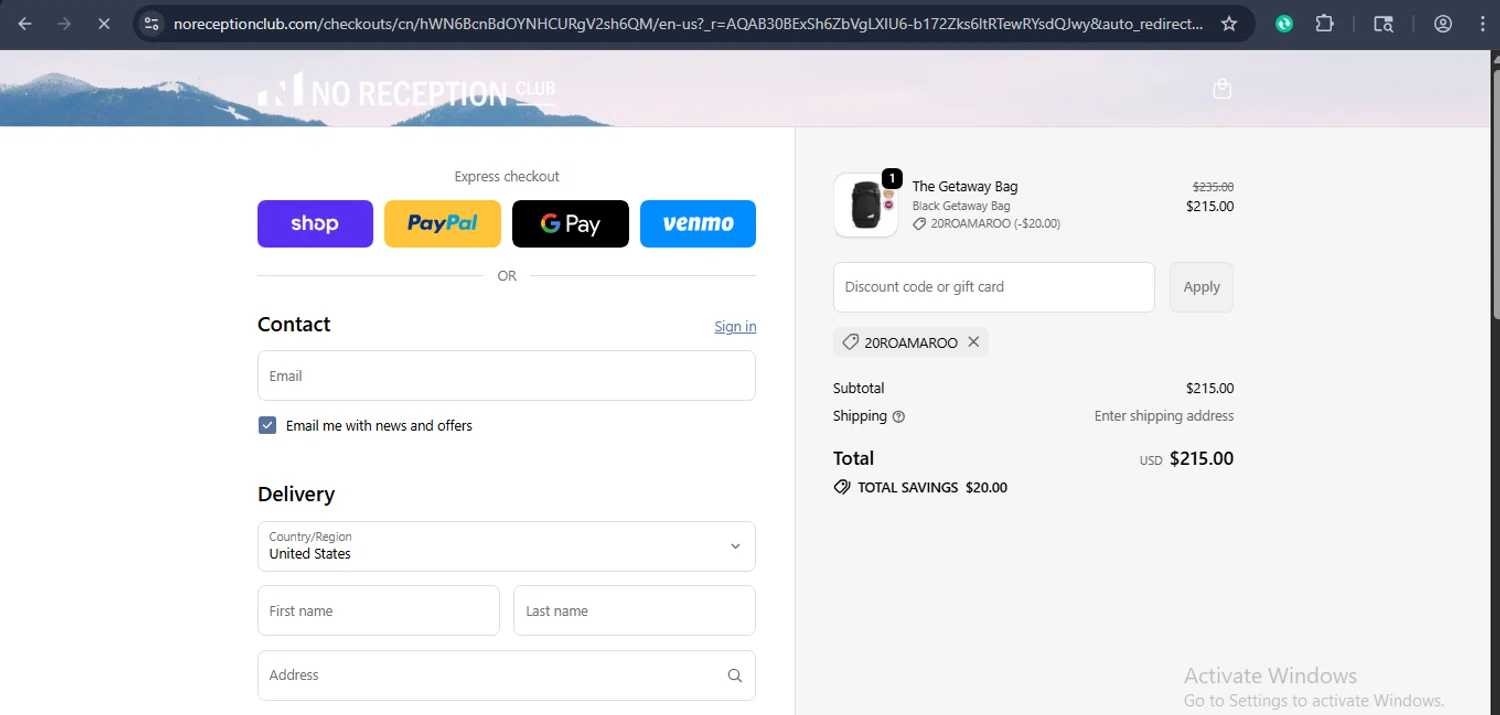Screen dimensions: 1500x715
Task: Pay with Shop Pay
Action: 315,224
